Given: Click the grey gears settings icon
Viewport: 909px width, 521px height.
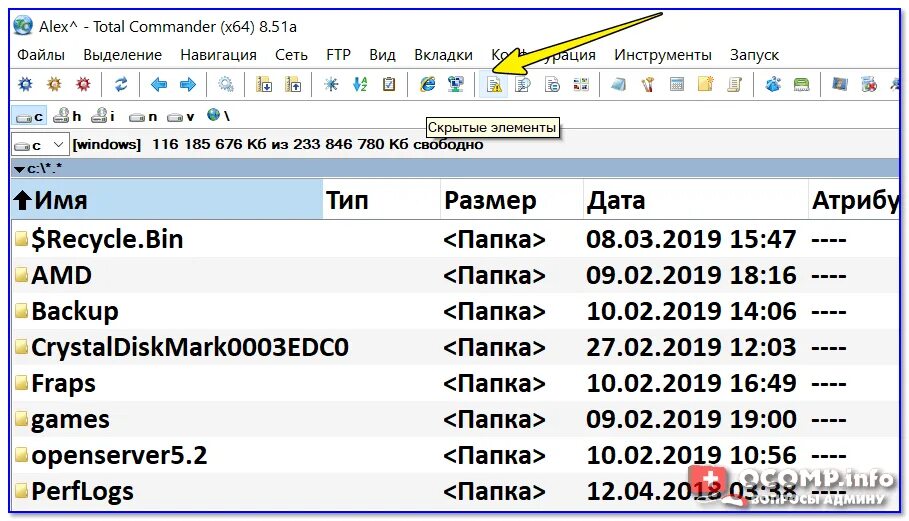Looking at the screenshot, I should coord(226,85).
